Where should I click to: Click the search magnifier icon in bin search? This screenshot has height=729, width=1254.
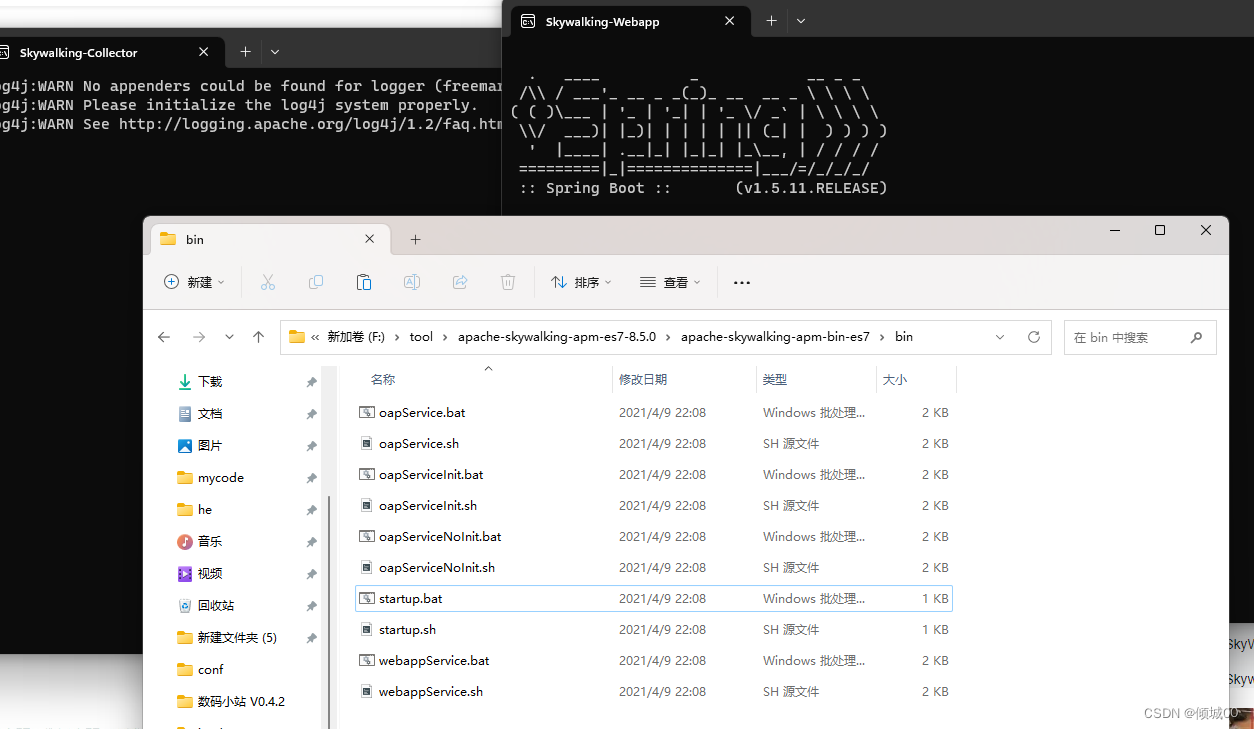[x=1196, y=338]
